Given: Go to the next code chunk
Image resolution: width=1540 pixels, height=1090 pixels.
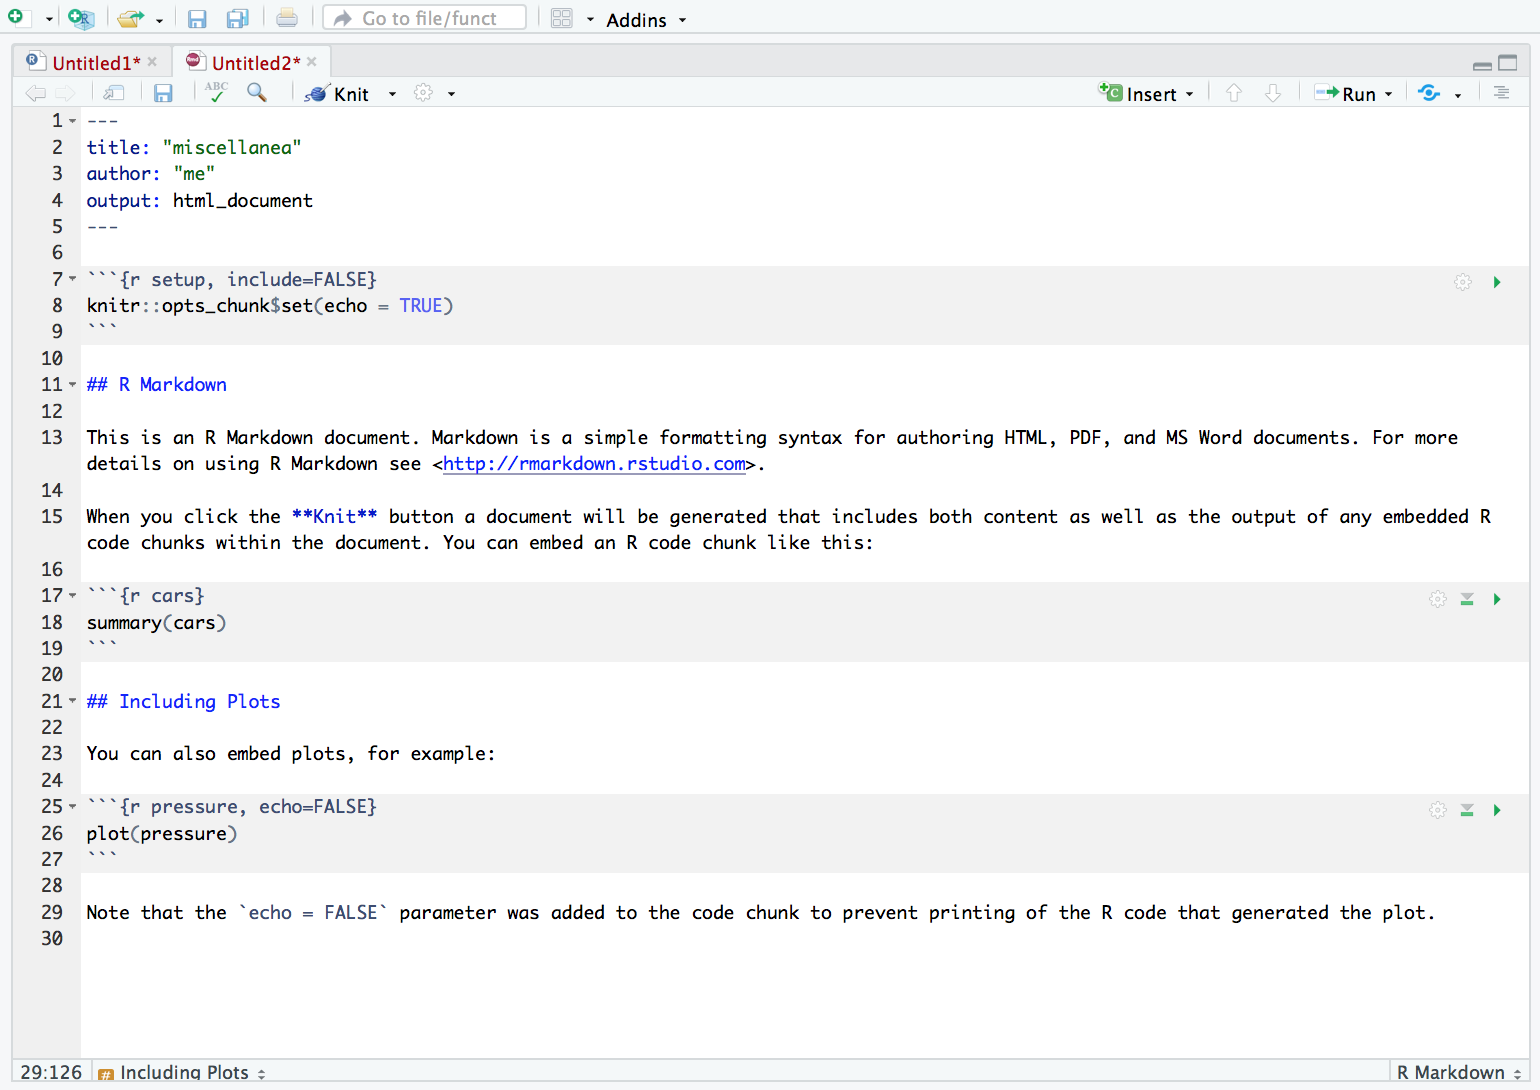Looking at the screenshot, I should coord(1273,93).
